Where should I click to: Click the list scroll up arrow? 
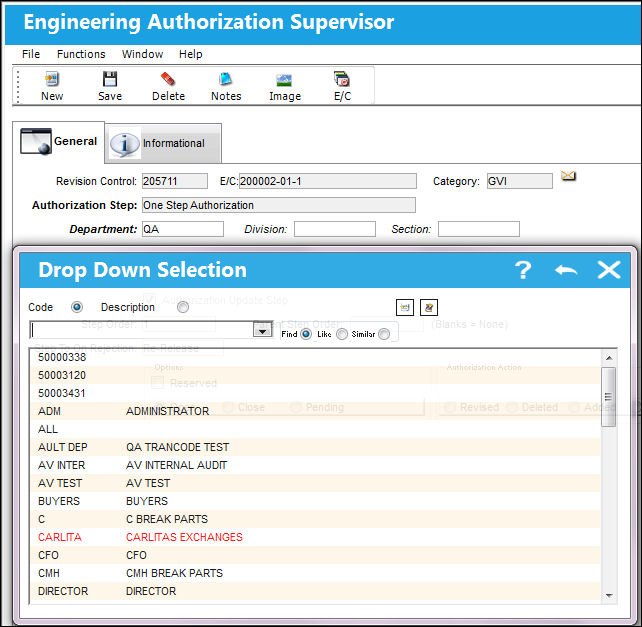[609, 358]
